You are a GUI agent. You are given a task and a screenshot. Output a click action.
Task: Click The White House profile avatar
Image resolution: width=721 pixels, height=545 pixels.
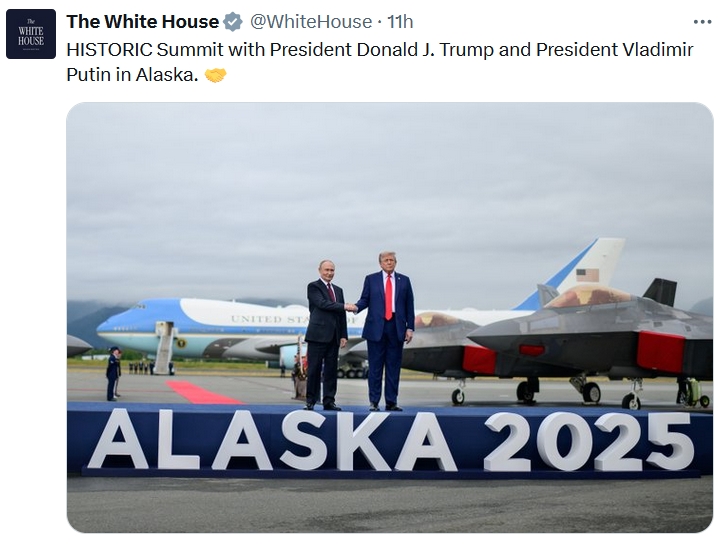[x=31, y=34]
